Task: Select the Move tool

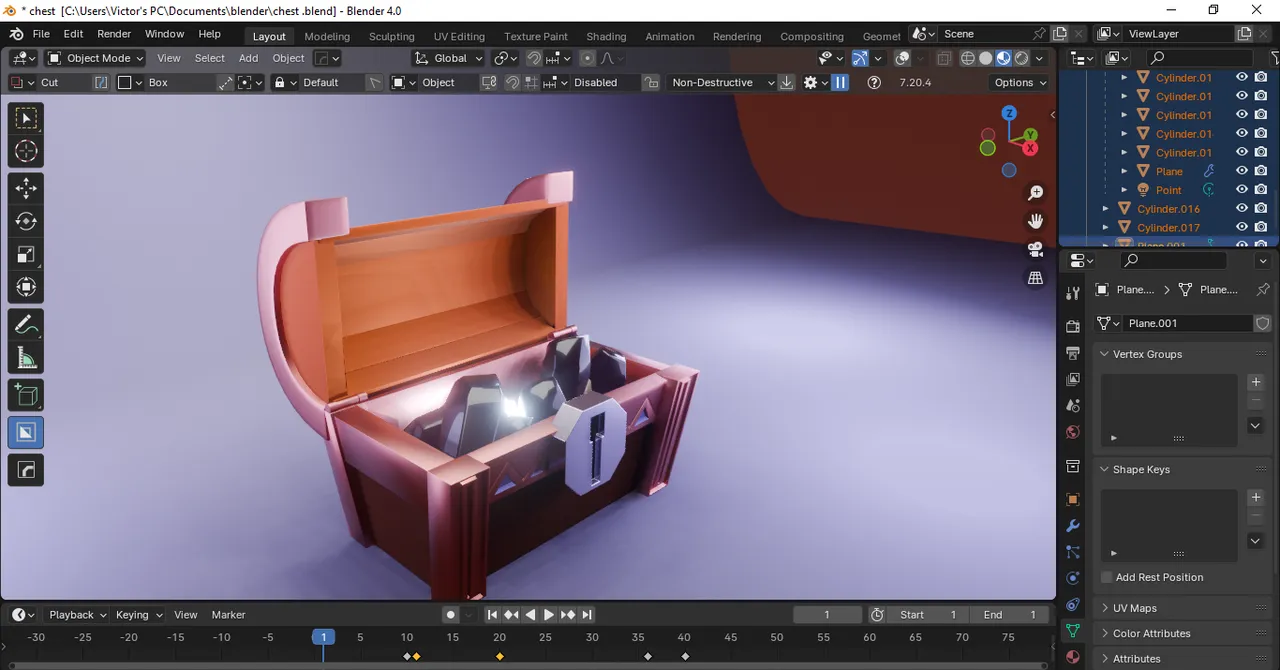Action: (x=26, y=188)
